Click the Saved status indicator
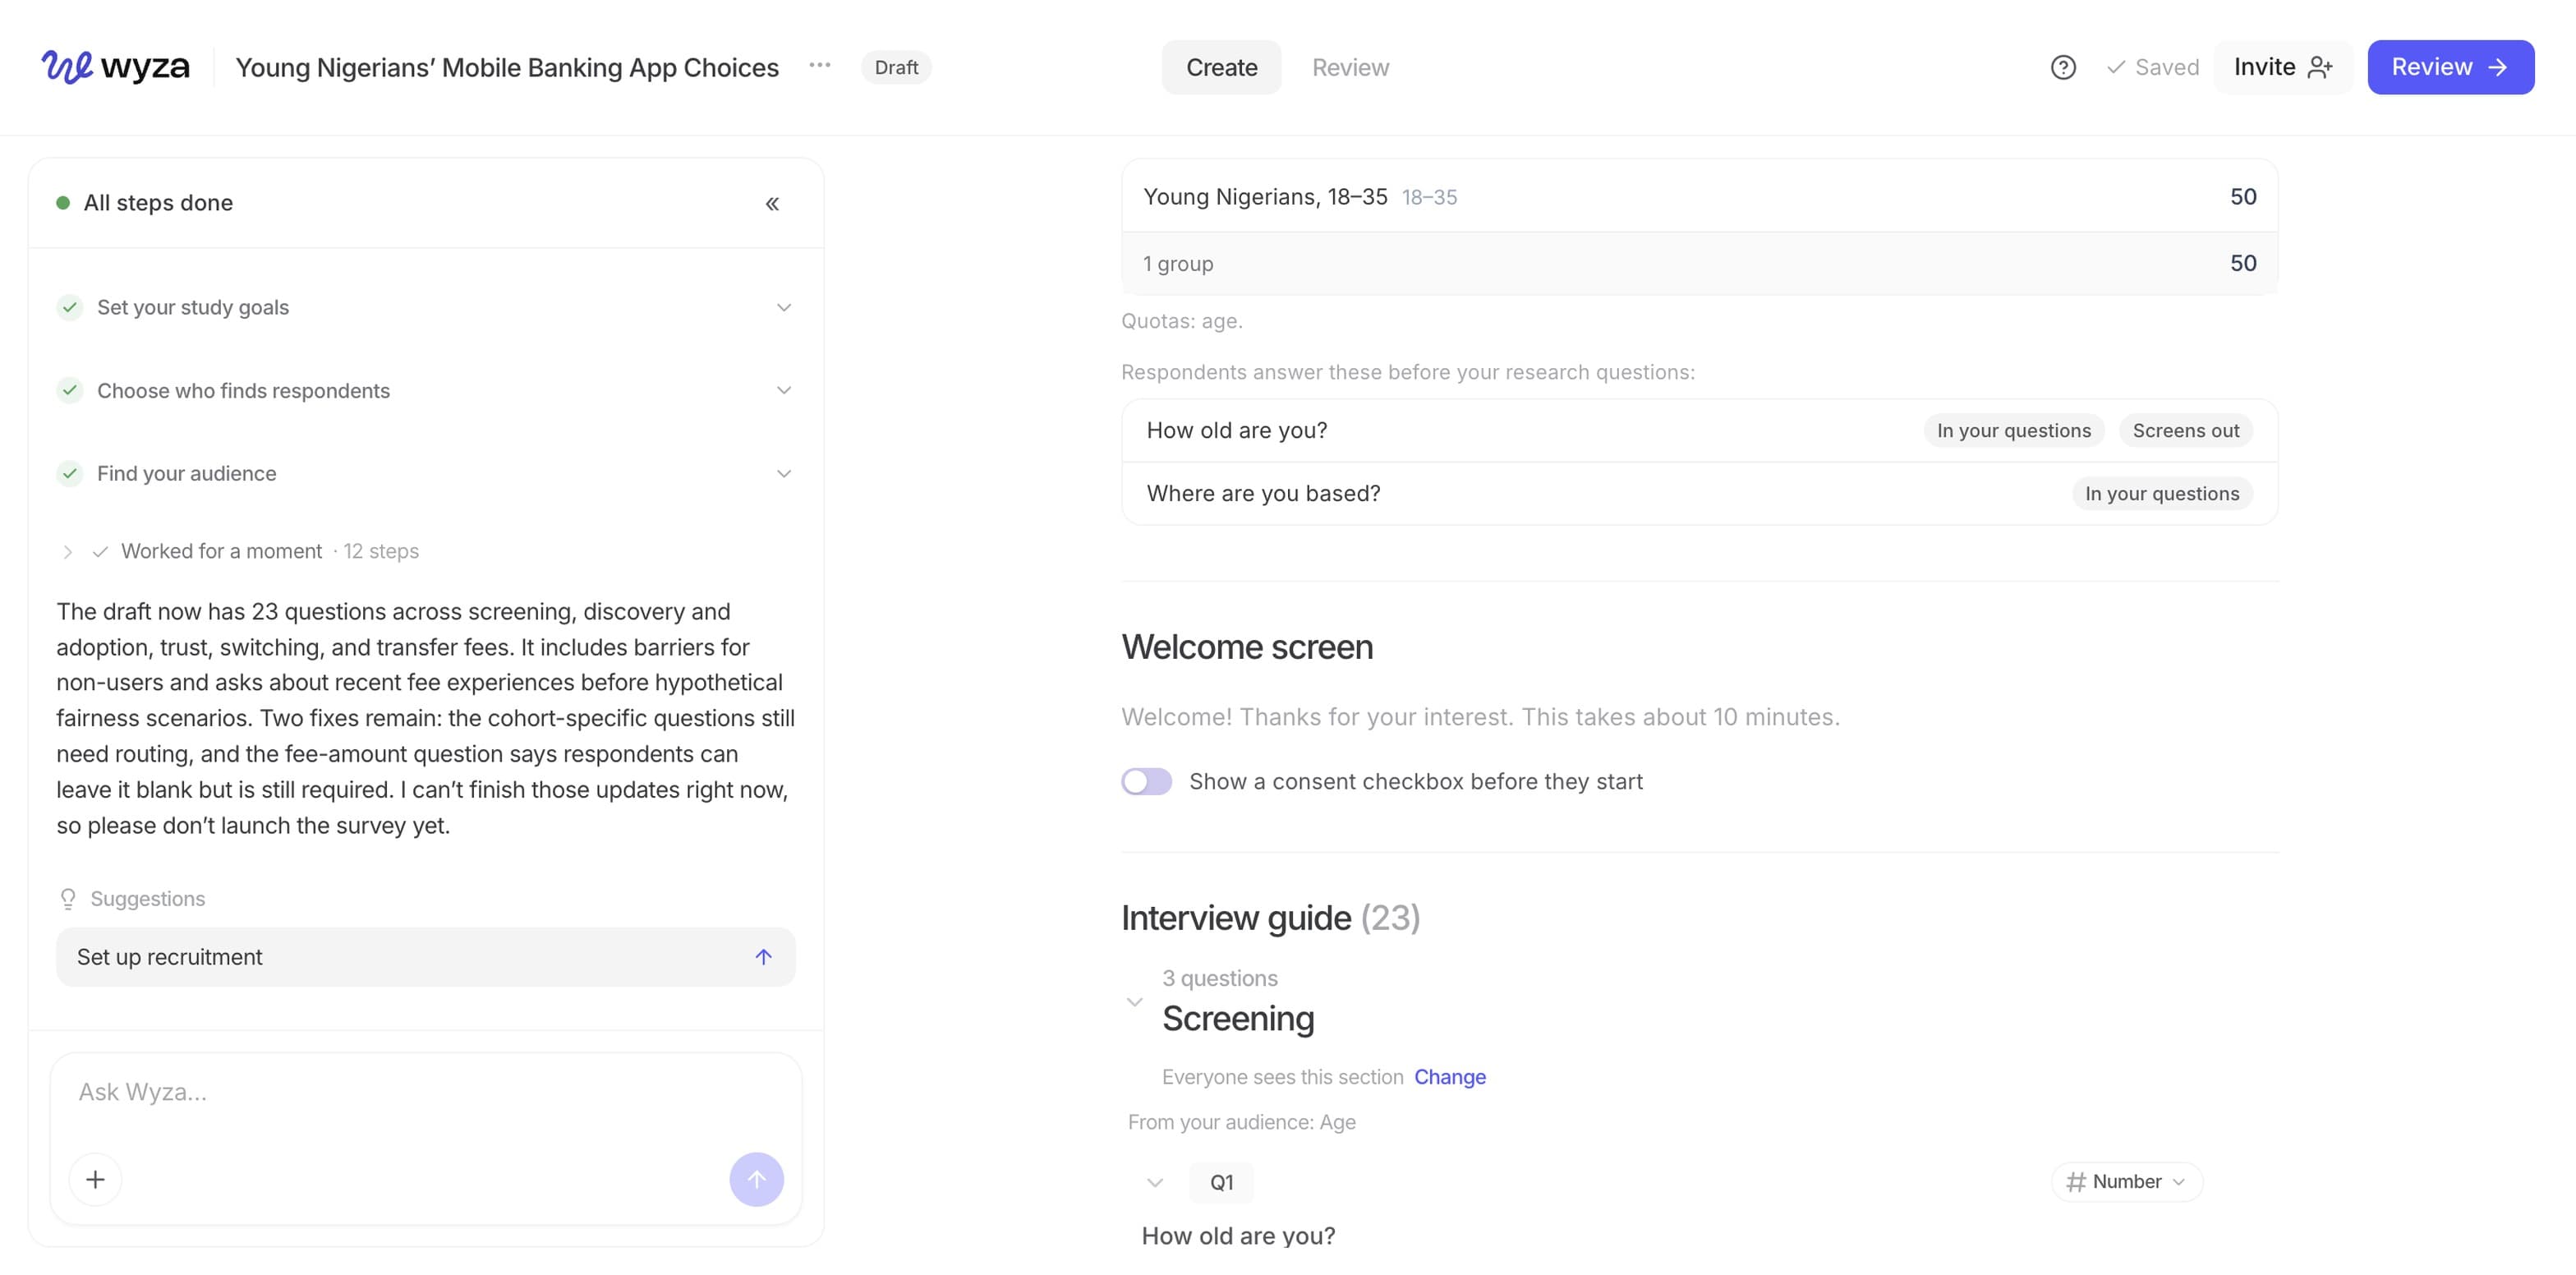This screenshot has height=1275, width=2576. [x=2152, y=67]
